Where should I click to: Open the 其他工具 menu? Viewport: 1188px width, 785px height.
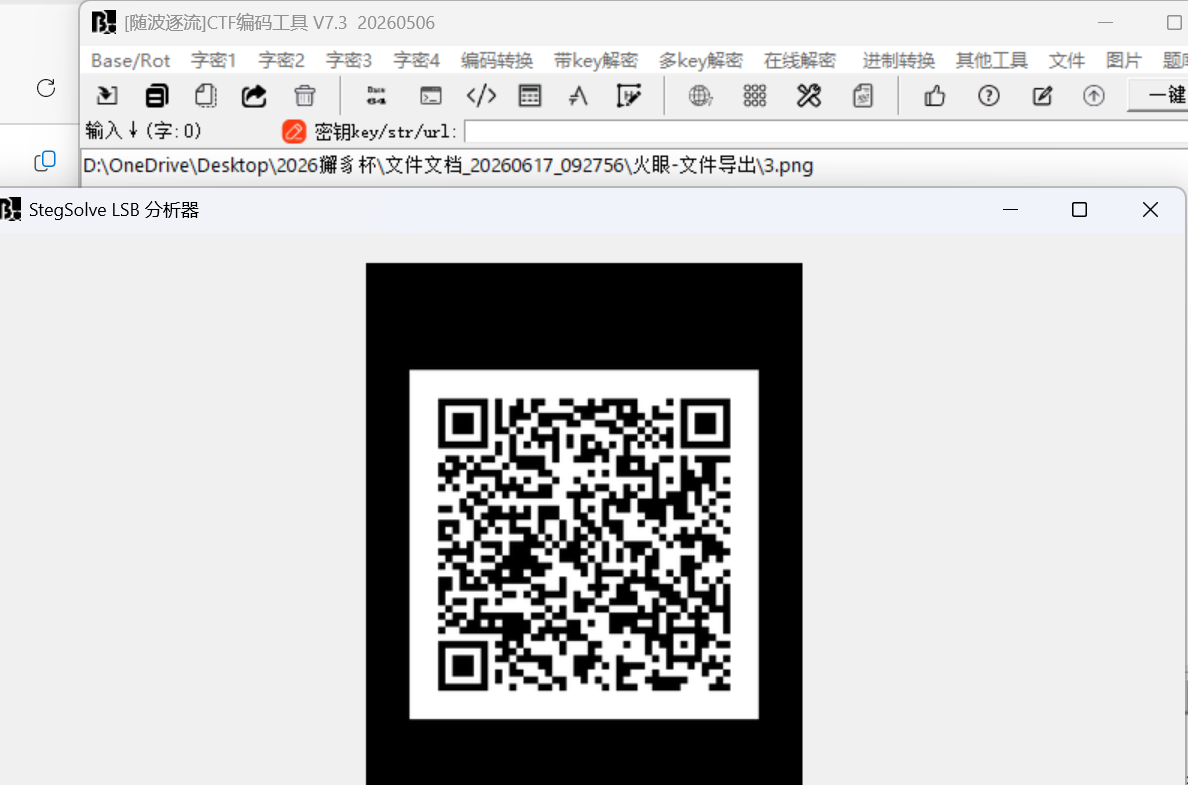pyautogui.click(x=991, y=61)
